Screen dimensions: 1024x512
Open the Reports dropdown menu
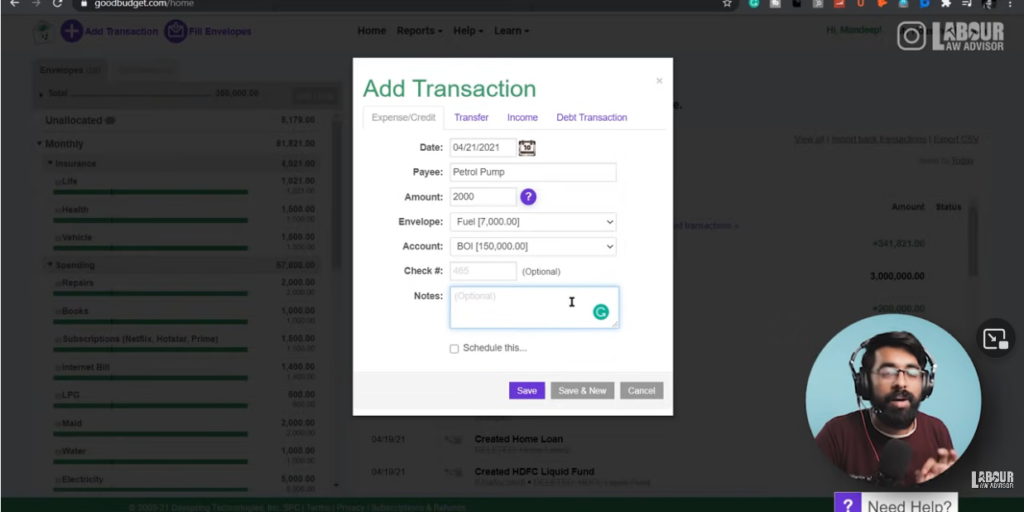(419, 31)
